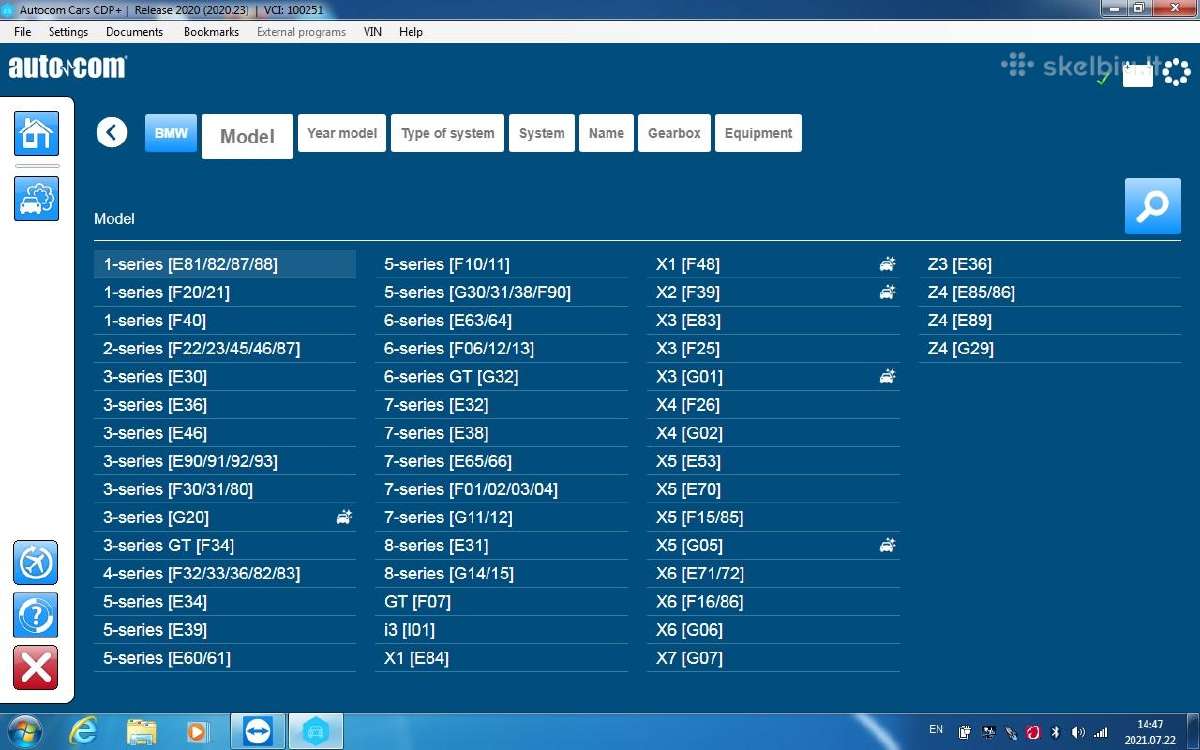
Task: Switch to TeamViewer in the taskbar
Action: [x=257, y=731]
